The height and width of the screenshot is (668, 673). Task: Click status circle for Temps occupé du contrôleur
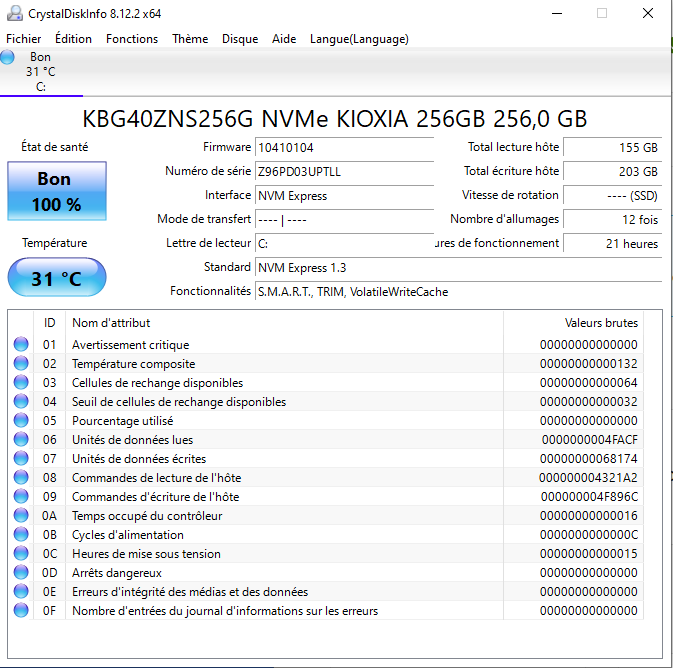click(21, 515)
